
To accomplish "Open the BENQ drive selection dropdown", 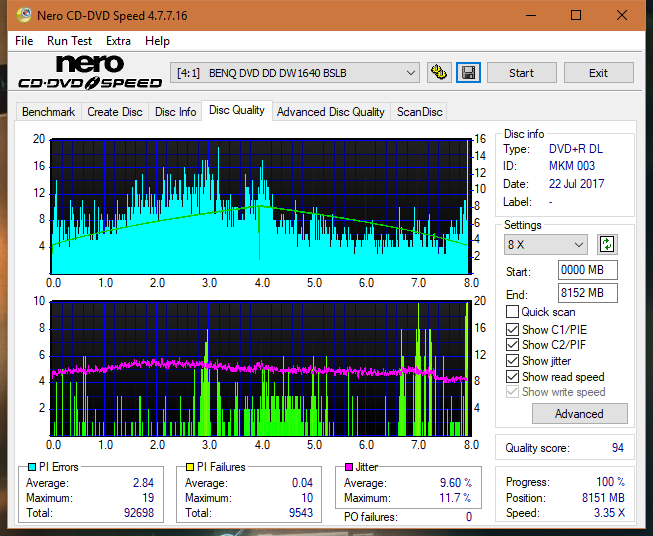I will (295, 73).
